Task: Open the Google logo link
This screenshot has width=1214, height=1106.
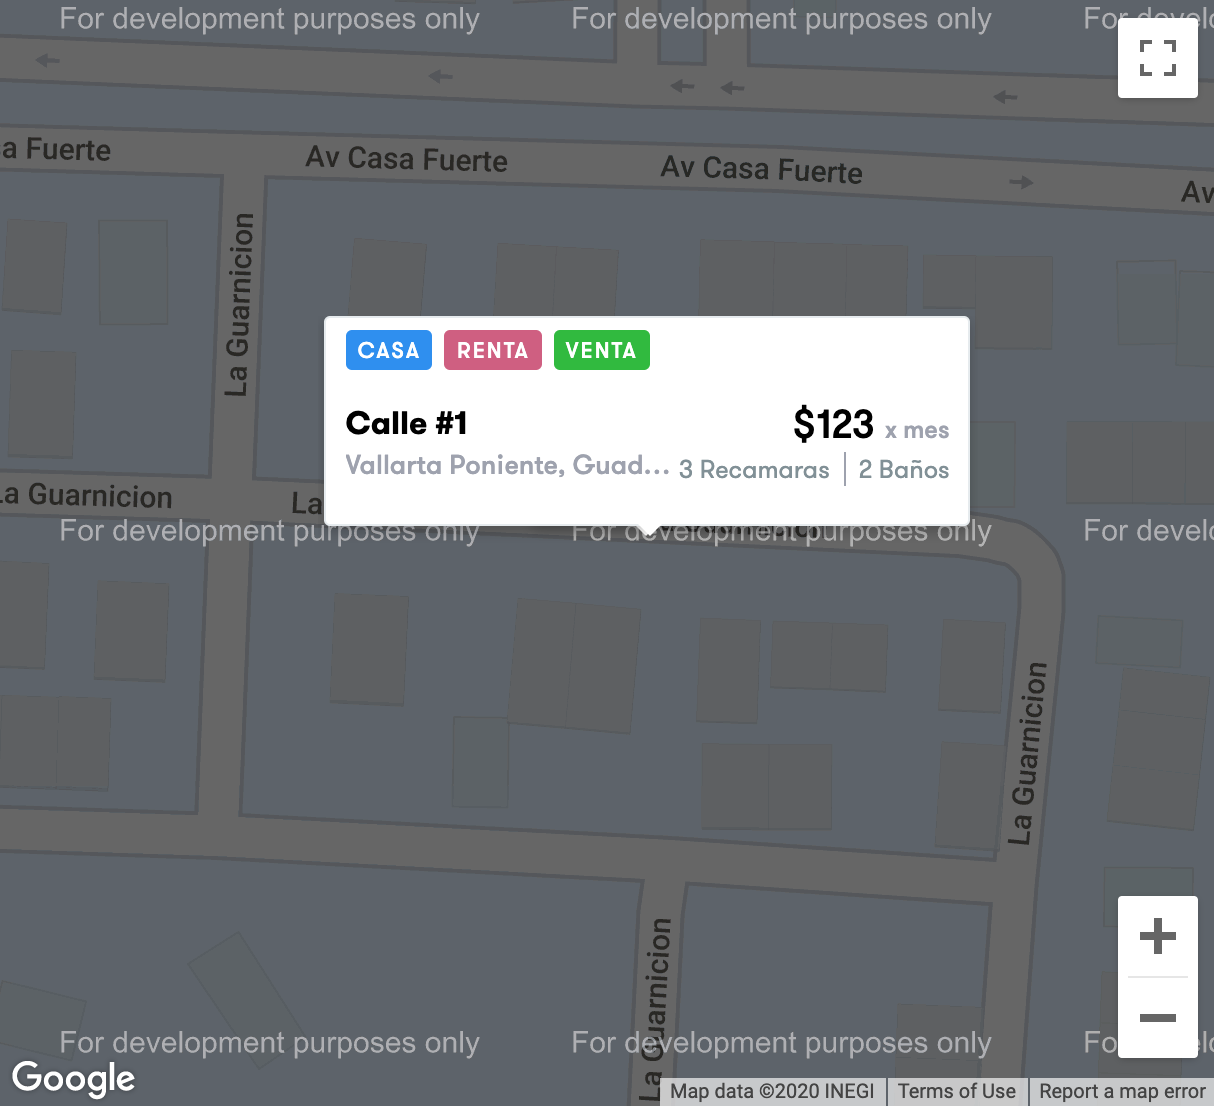Action: point(73,1079)
